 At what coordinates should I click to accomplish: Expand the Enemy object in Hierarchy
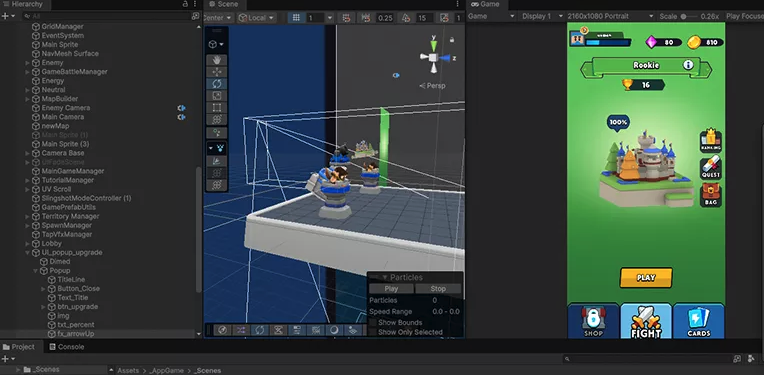point(28,63)
